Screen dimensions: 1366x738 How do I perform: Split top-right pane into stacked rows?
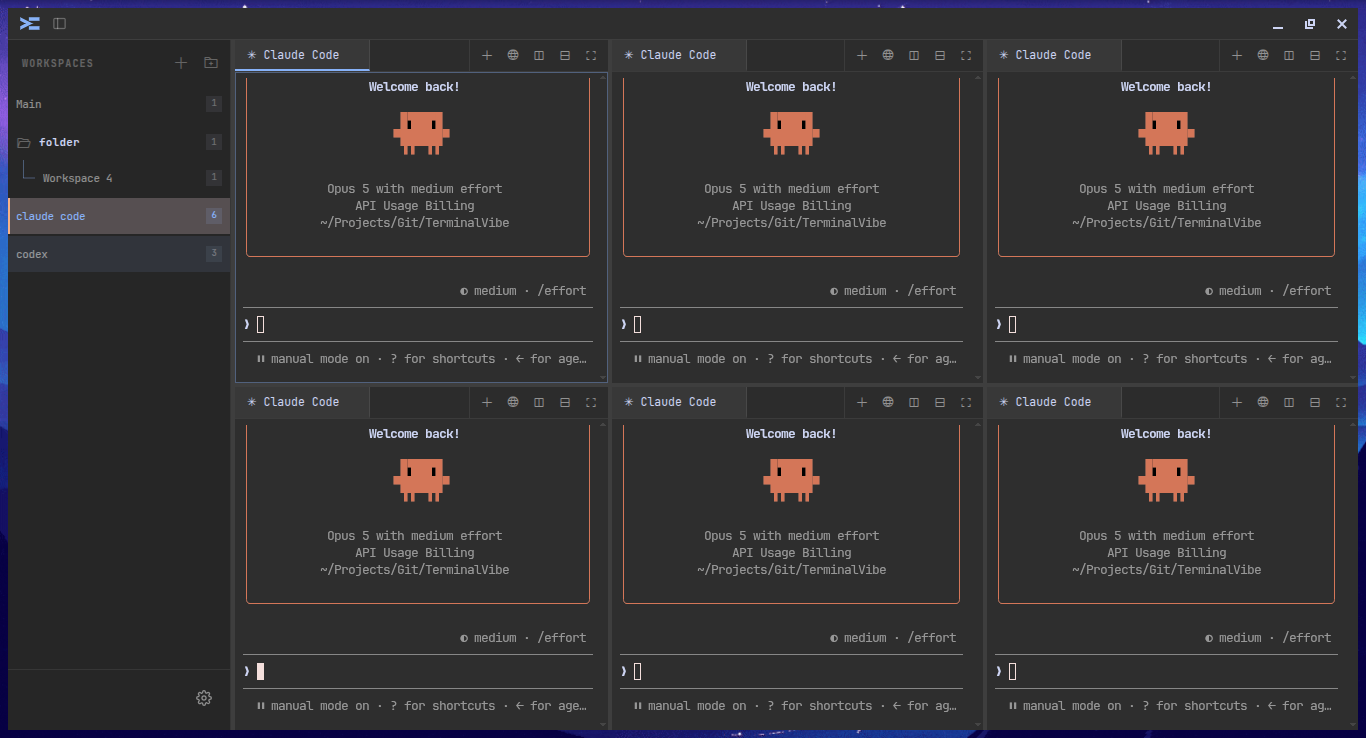click(x=1315, y=55)
